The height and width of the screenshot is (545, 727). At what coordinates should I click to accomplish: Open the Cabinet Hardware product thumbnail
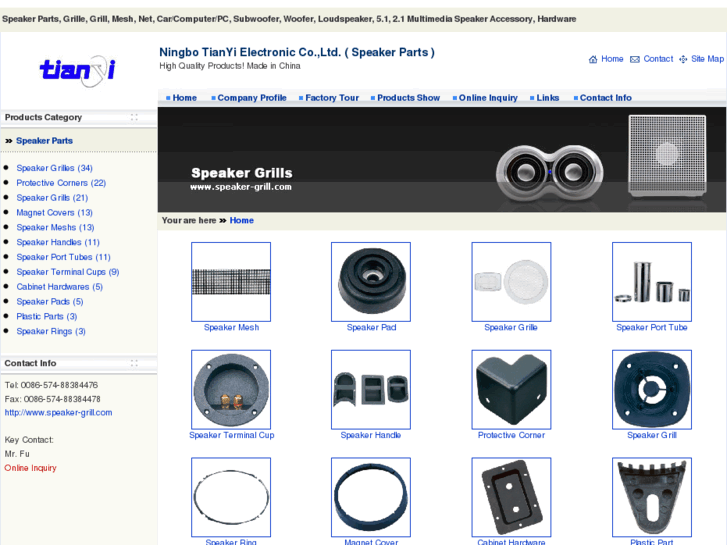point(511,497)
